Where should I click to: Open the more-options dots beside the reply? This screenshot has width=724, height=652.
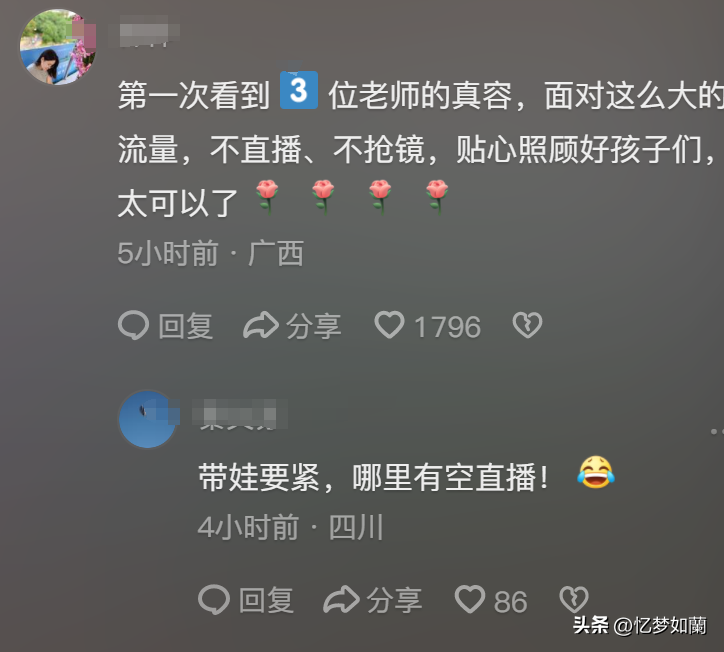coord(717,431)
